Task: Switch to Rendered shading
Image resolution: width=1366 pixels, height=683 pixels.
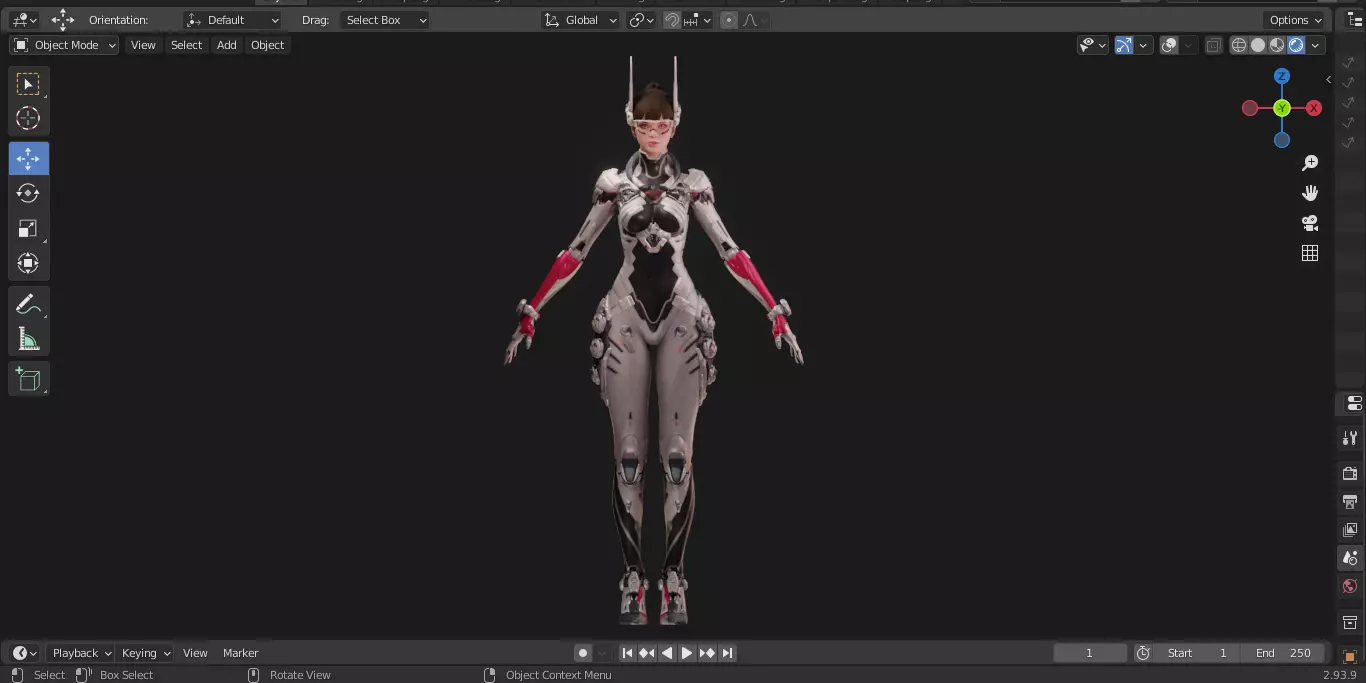Action: click(1296, 45)
